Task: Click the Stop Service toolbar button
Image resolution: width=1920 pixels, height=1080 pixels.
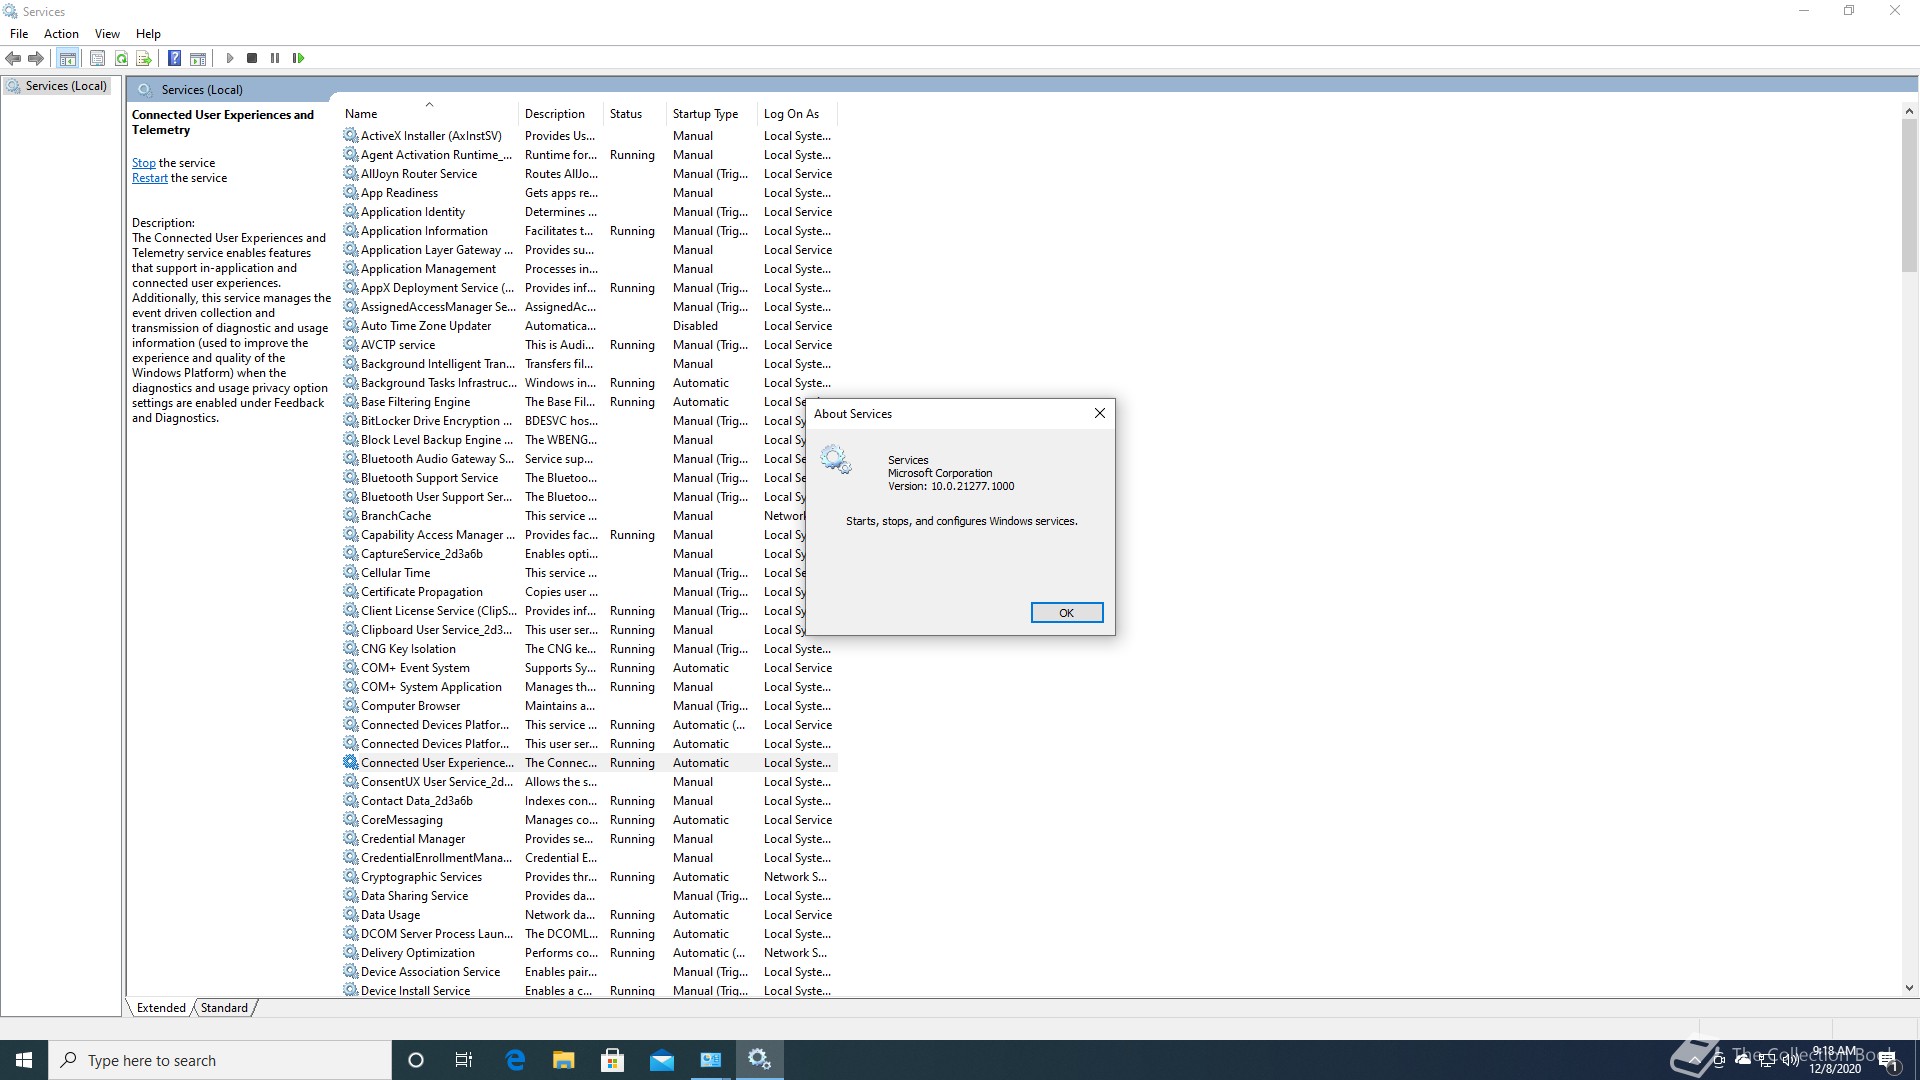Action: [252, 58]
